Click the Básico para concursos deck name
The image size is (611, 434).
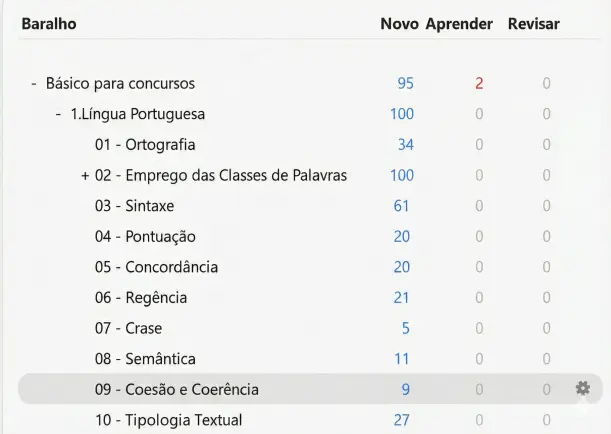pyautogui.click(x=120, y=84)
